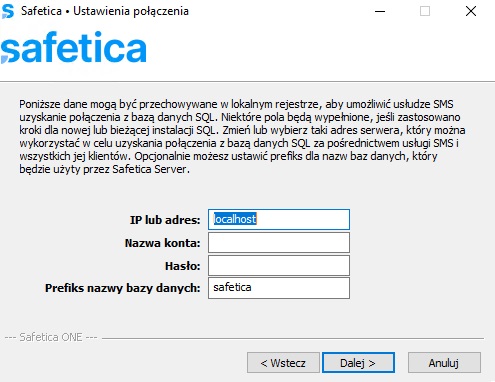Click the 'Safetica • Ustawienia połączenia' window title
Image resolution: width=495 pixels, height=382 pixels.
click(x=105, y=11)
